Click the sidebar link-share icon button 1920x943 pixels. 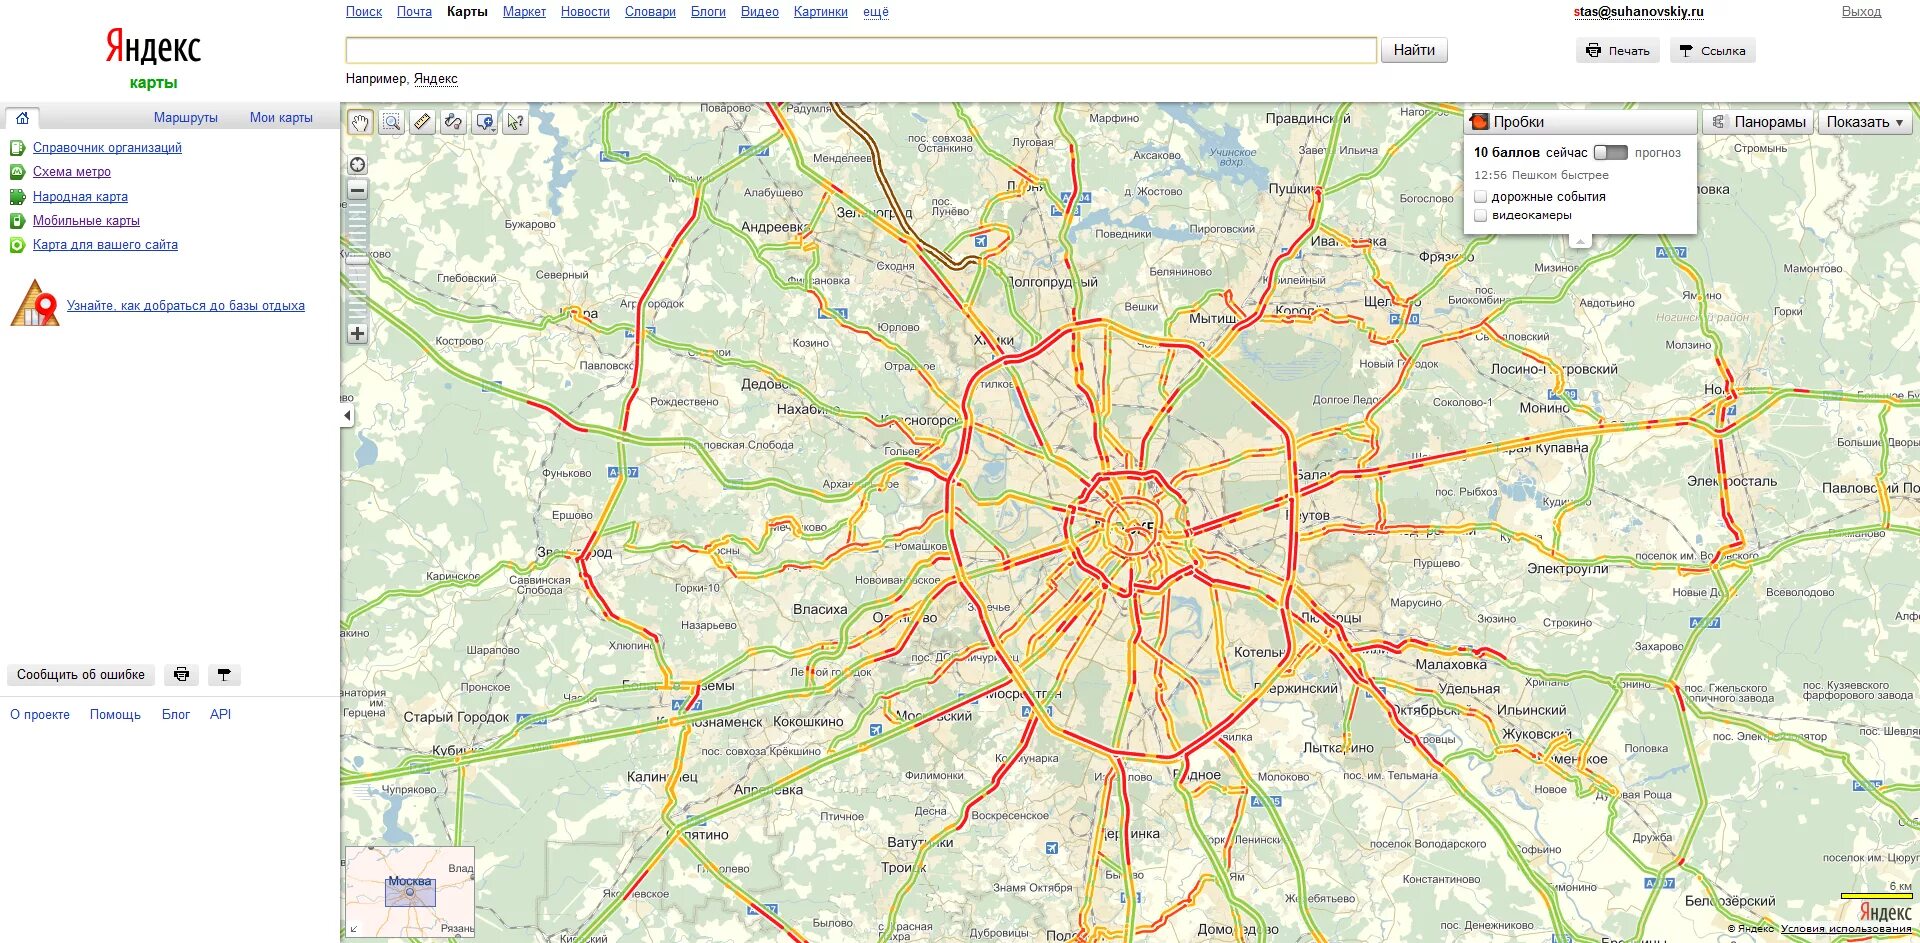224,675
